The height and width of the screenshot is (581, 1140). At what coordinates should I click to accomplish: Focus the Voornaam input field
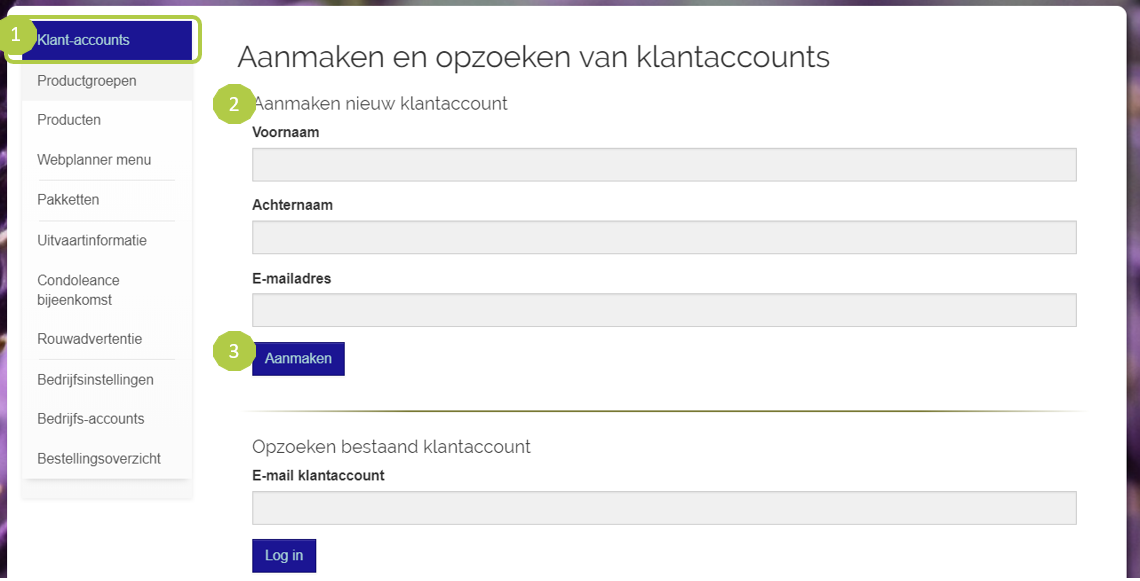(x=664, y=165)
